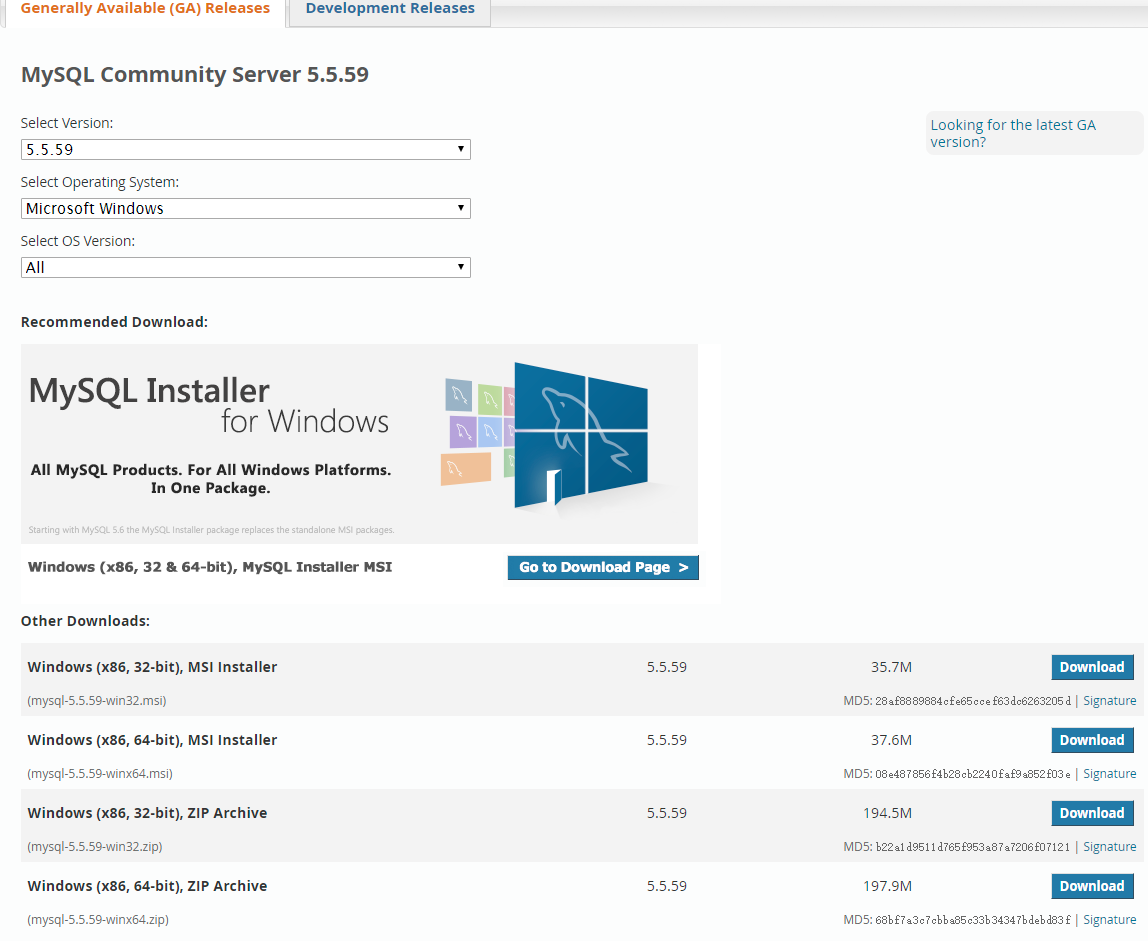Screen dimensions: 1148x941
Task: Open Signature link for mysql-5.5.59-win32.msi
Action: click(1109, 701)
